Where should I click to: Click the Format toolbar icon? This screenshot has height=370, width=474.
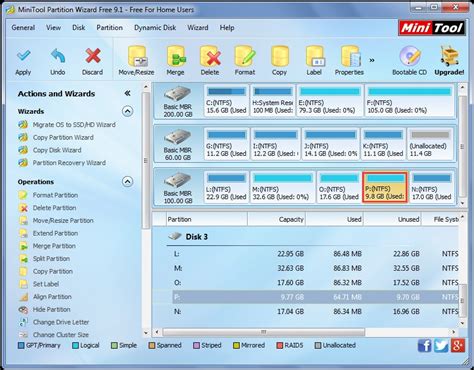pyautogui.click(x=245, y=56)
